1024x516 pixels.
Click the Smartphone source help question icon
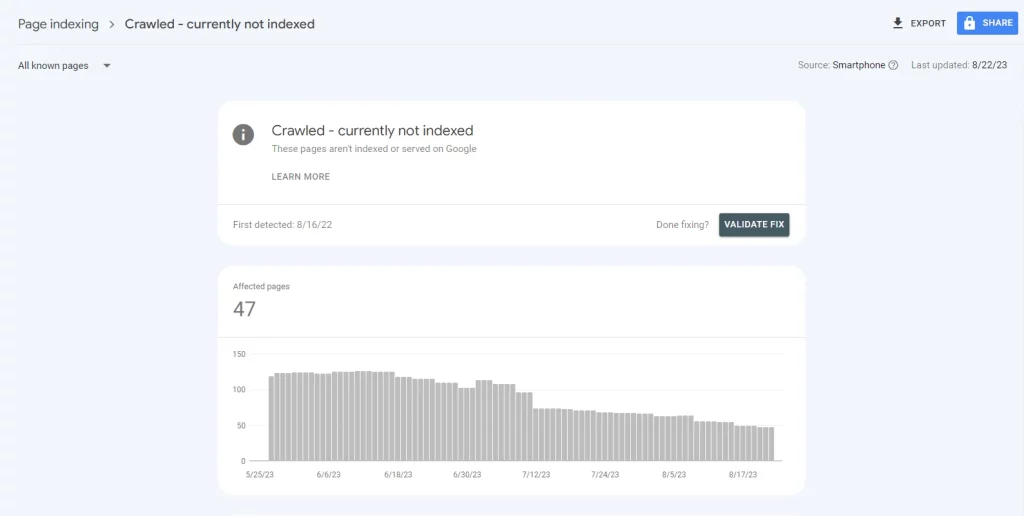[893, 65]
